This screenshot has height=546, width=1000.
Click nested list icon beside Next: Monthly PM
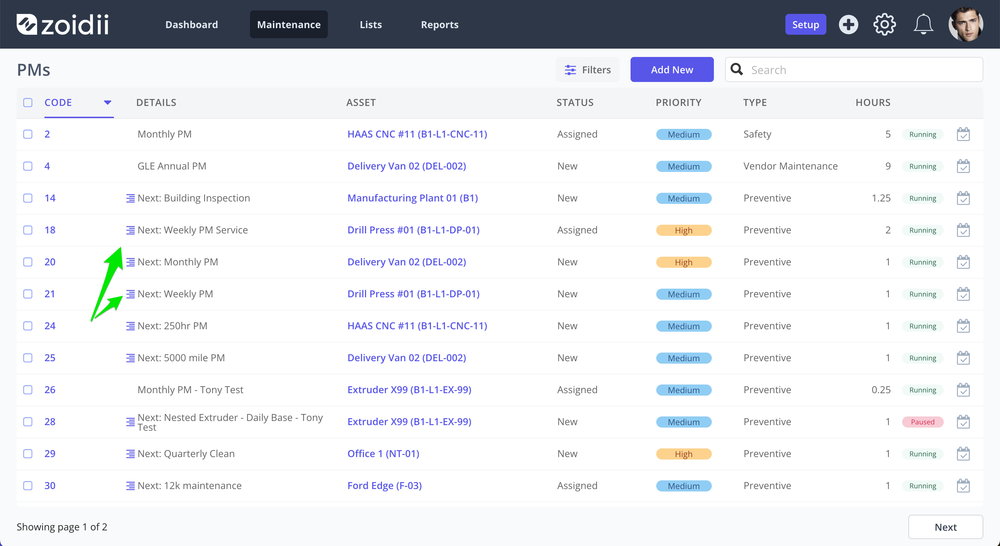coord(130,262)
